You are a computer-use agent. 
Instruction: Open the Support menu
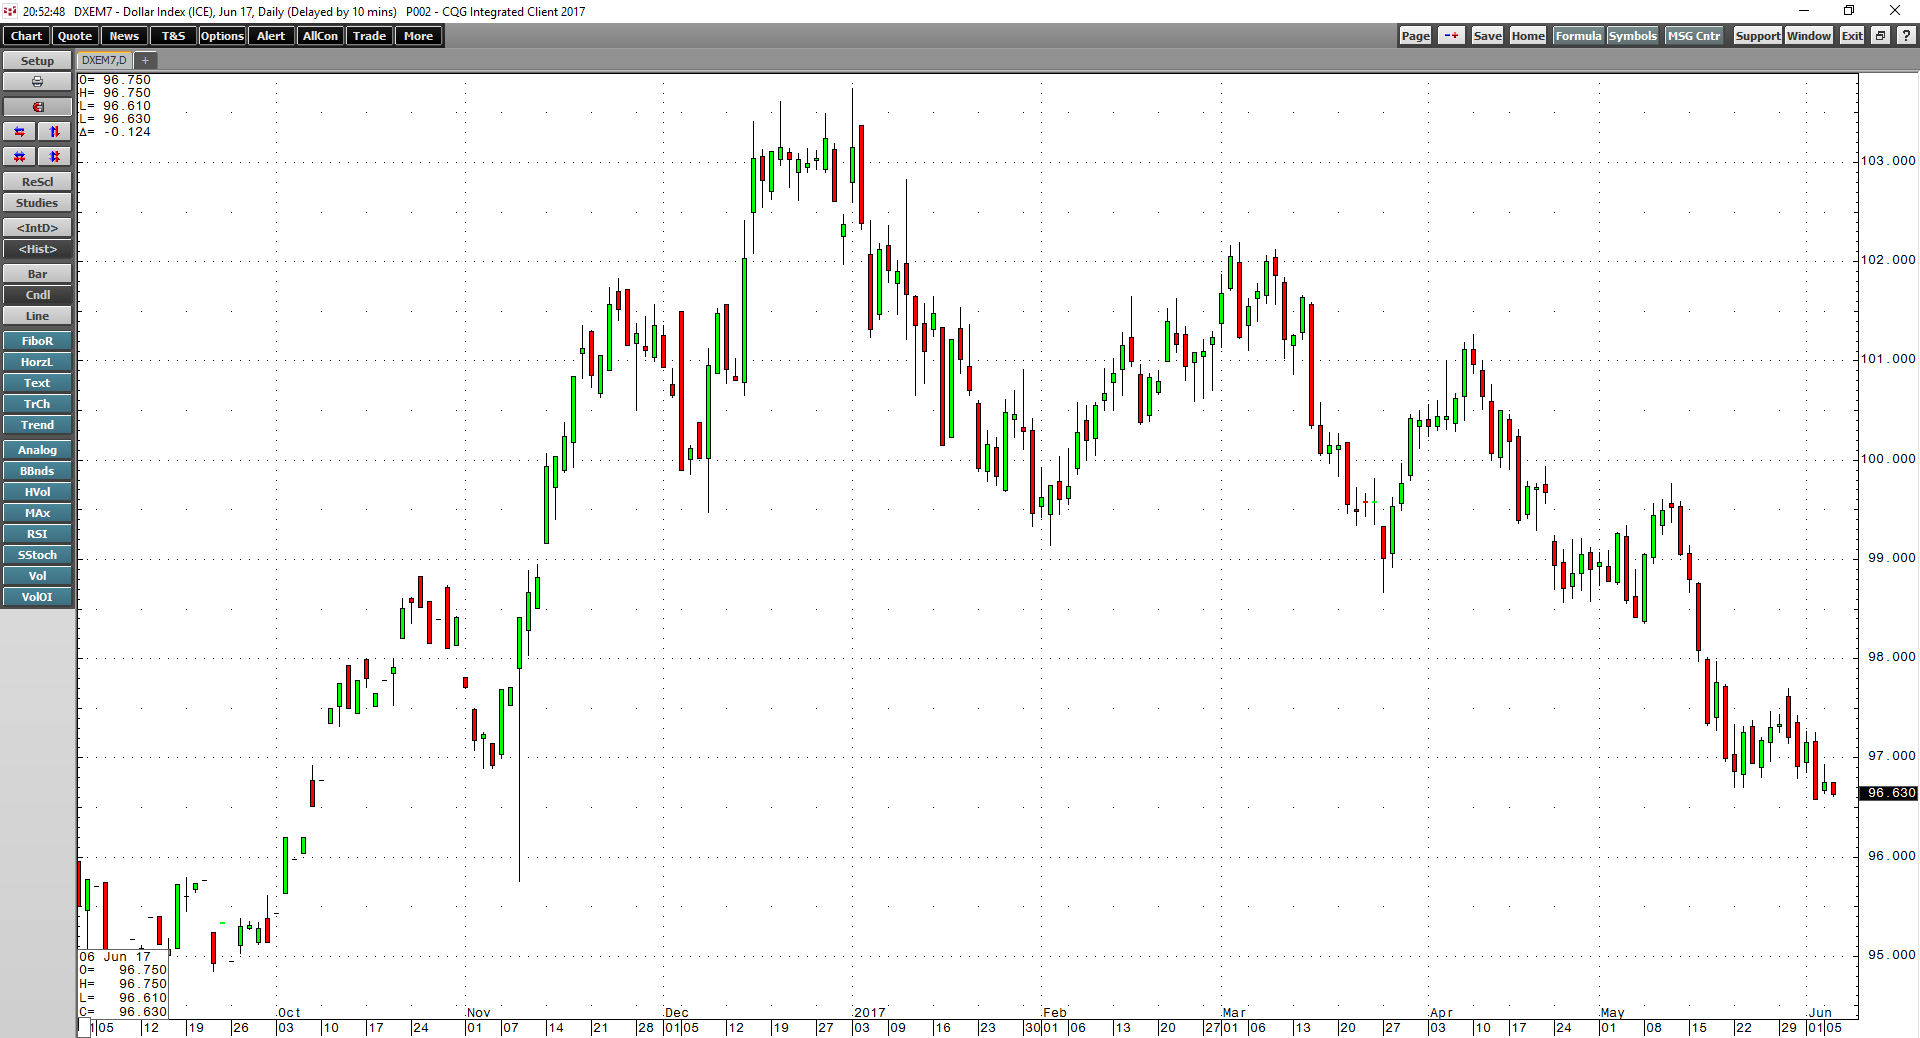[x=1758, y=36]
